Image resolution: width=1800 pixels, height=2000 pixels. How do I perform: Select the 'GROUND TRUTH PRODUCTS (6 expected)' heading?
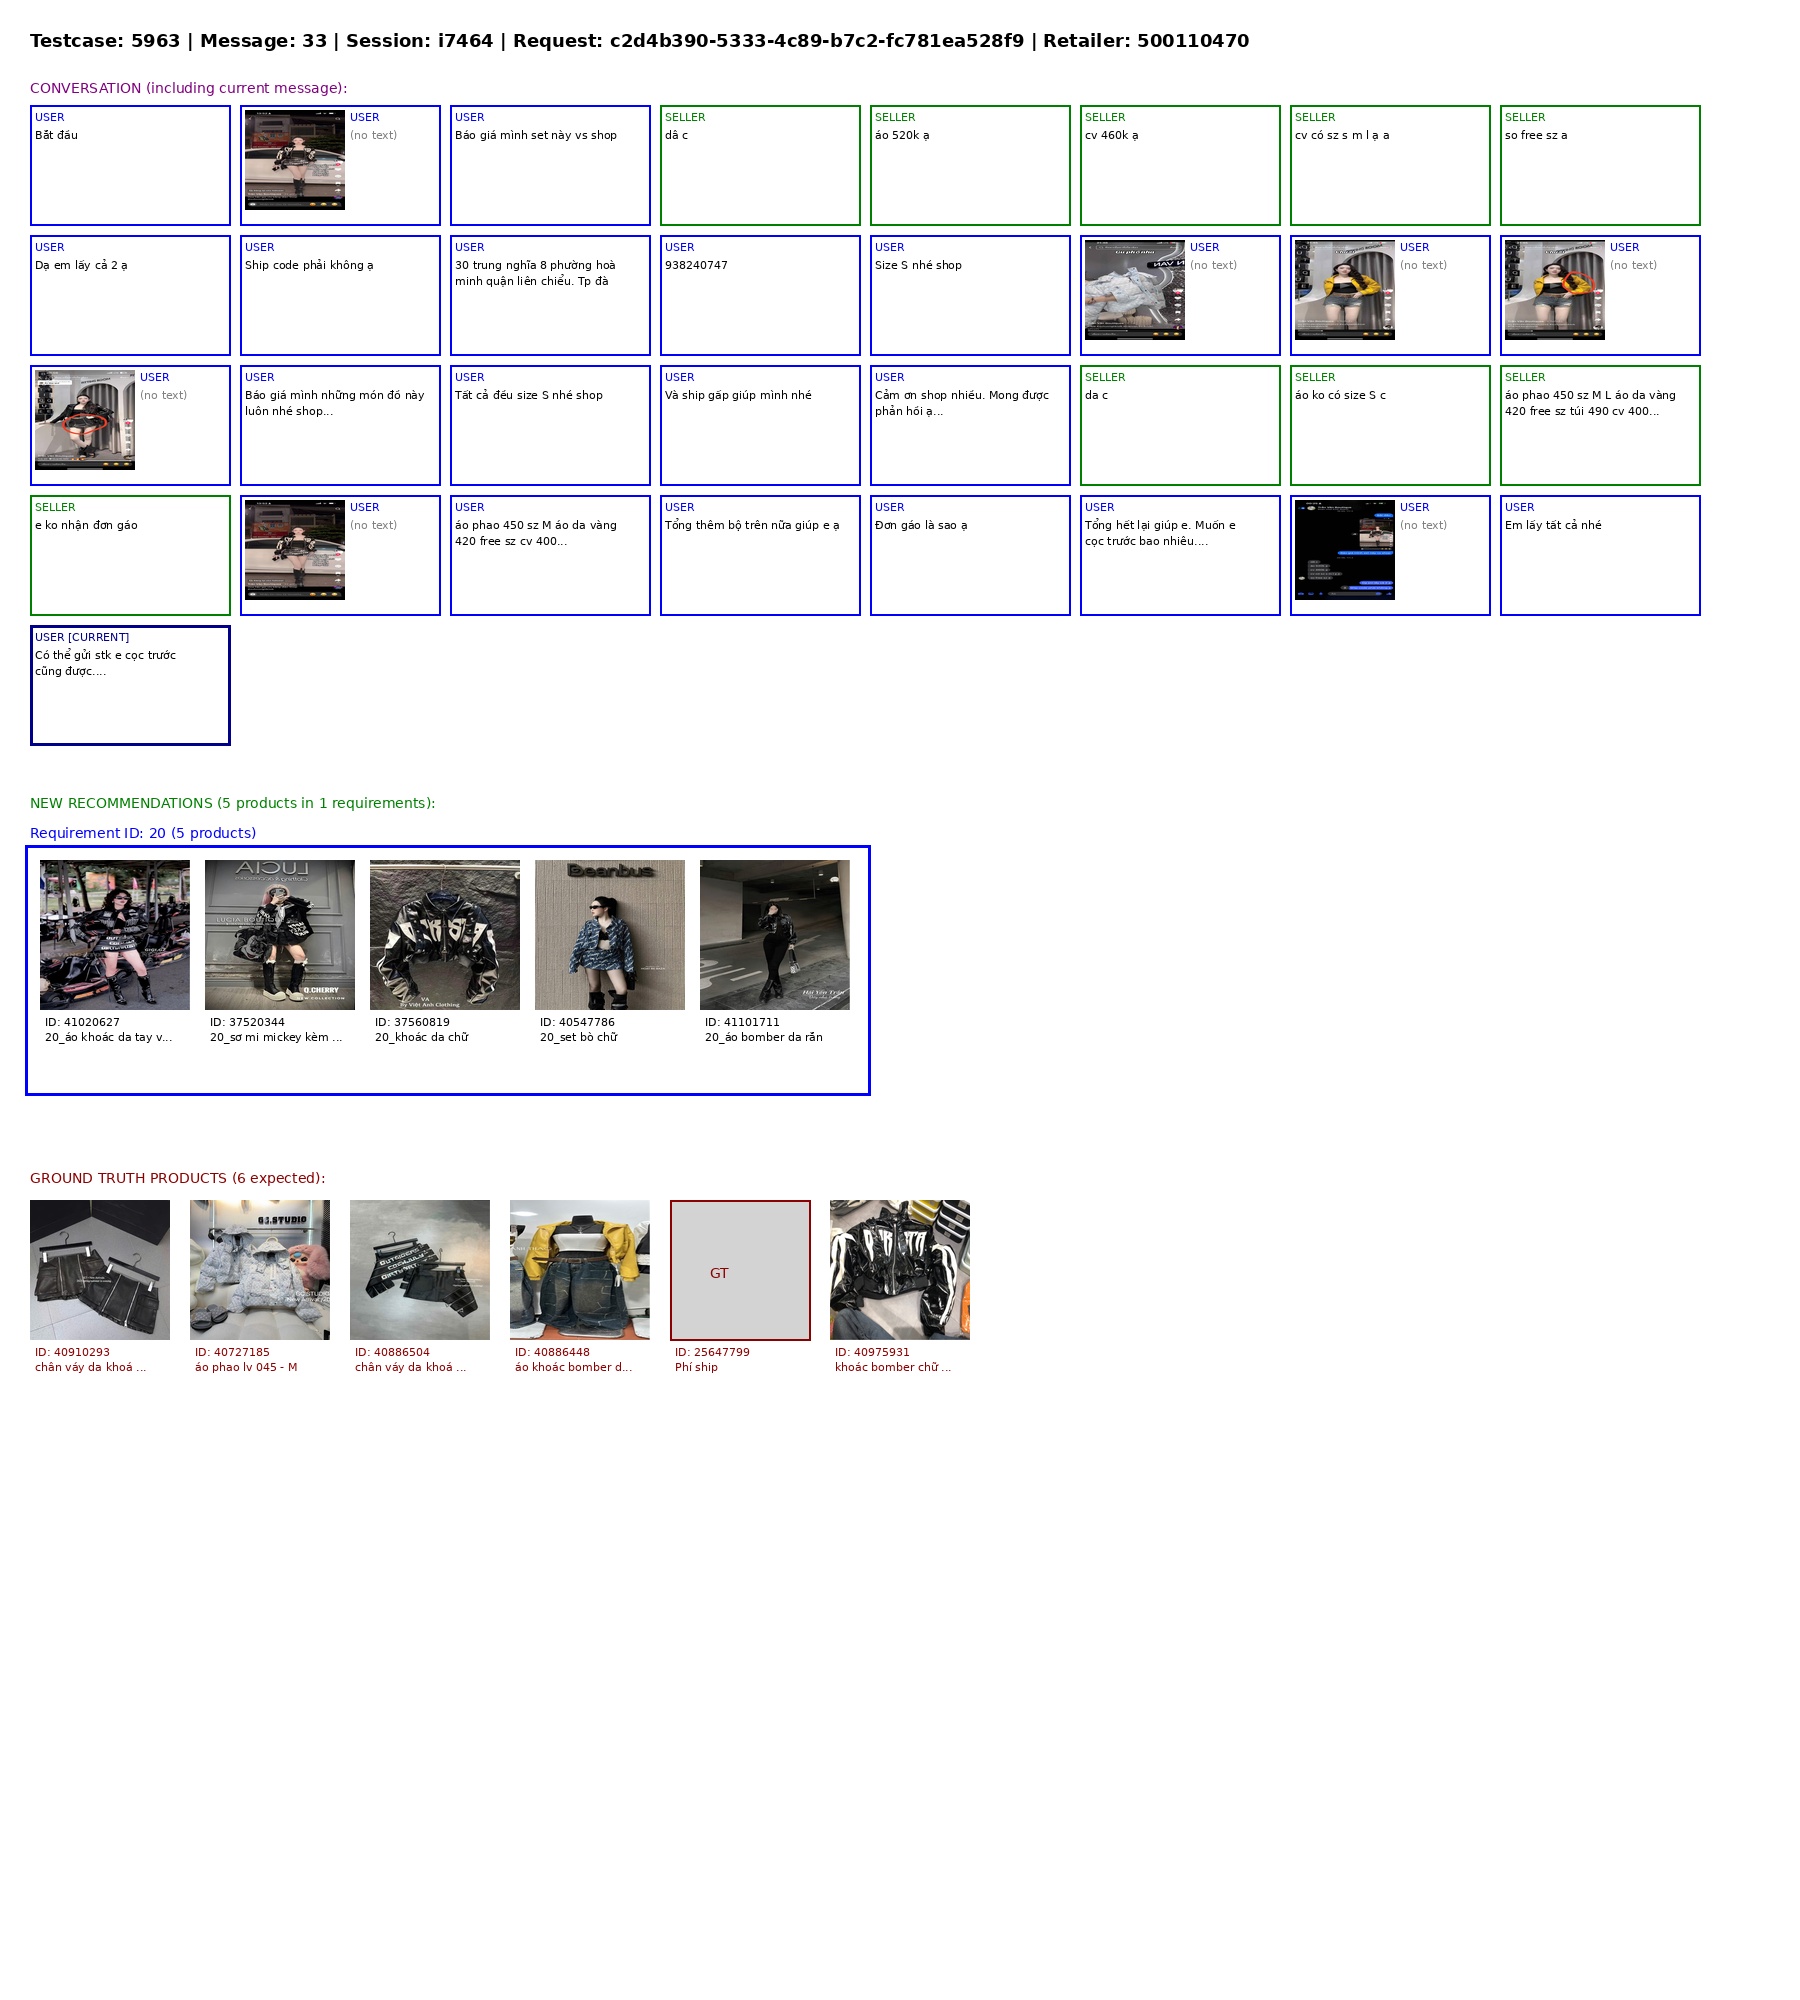177,1178
